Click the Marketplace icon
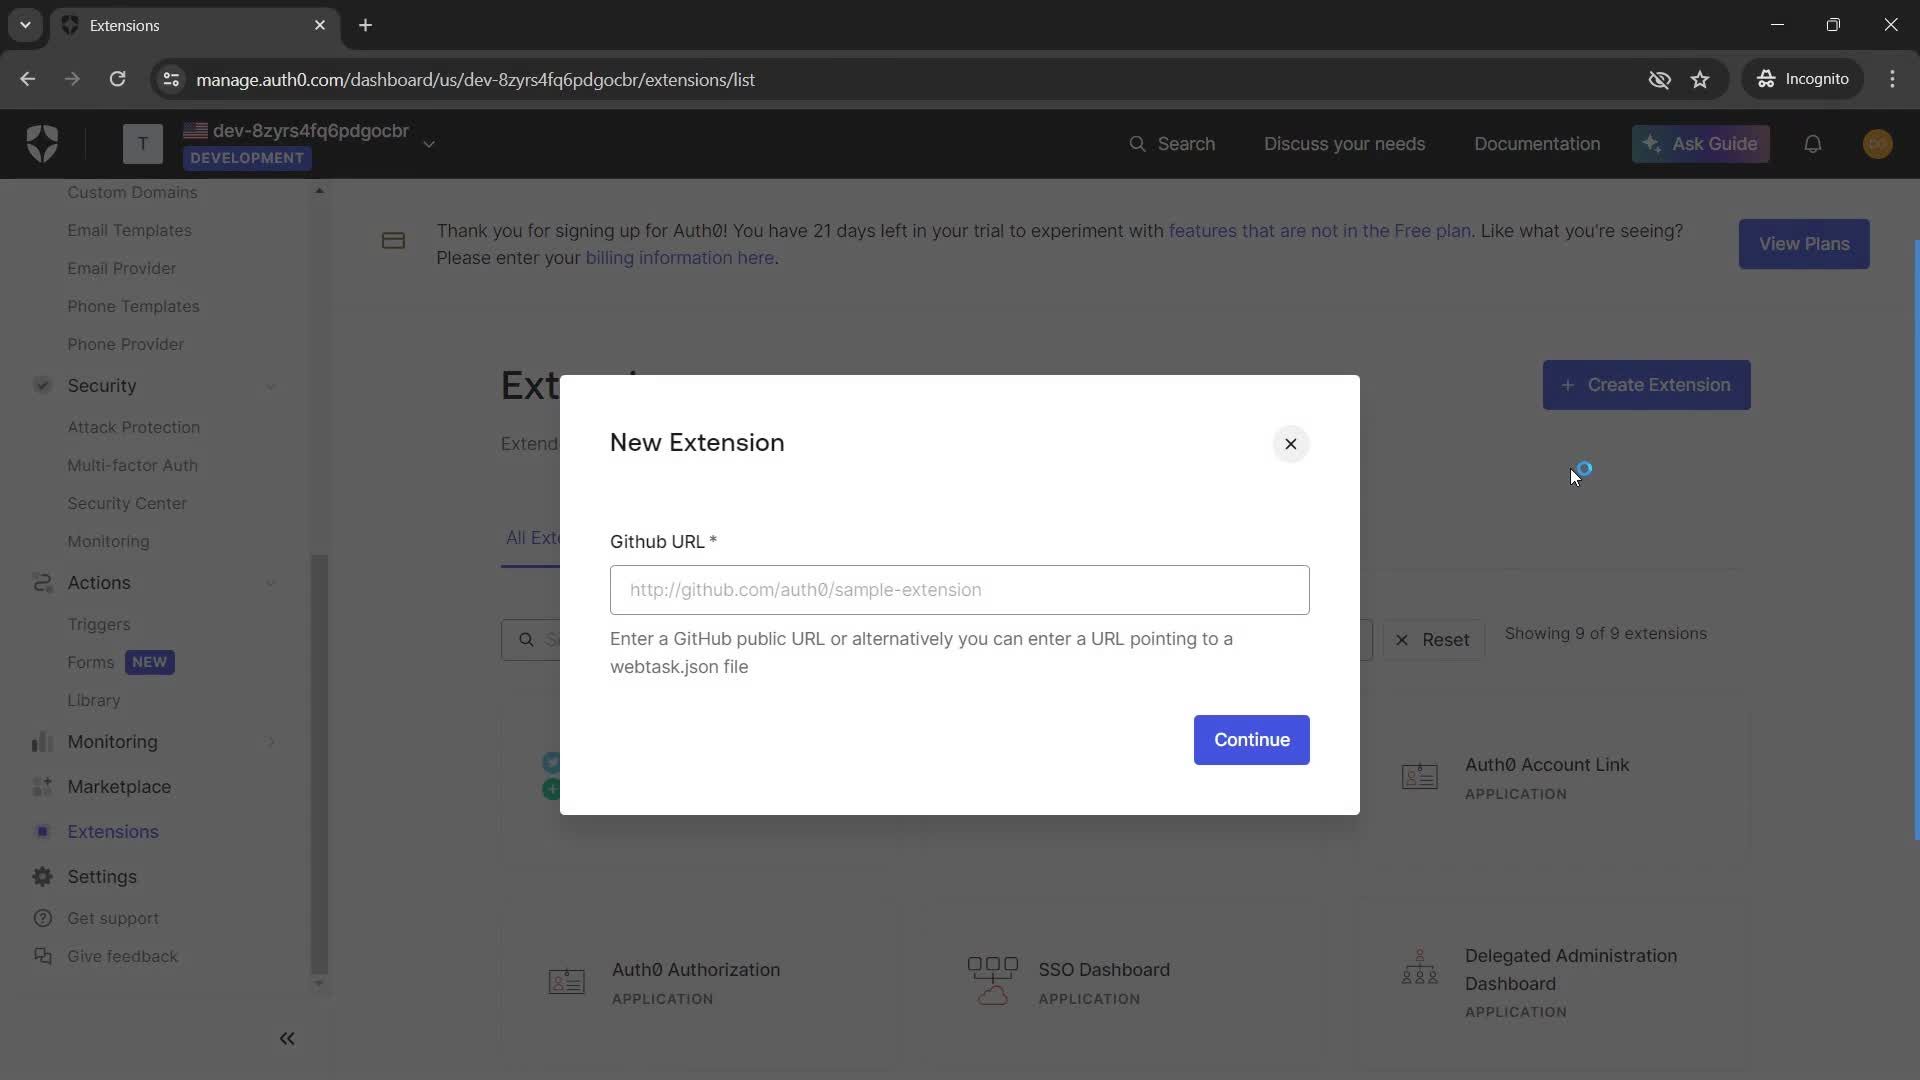Viewport: 1920px width, 1080px height. [x=42, y=786]
